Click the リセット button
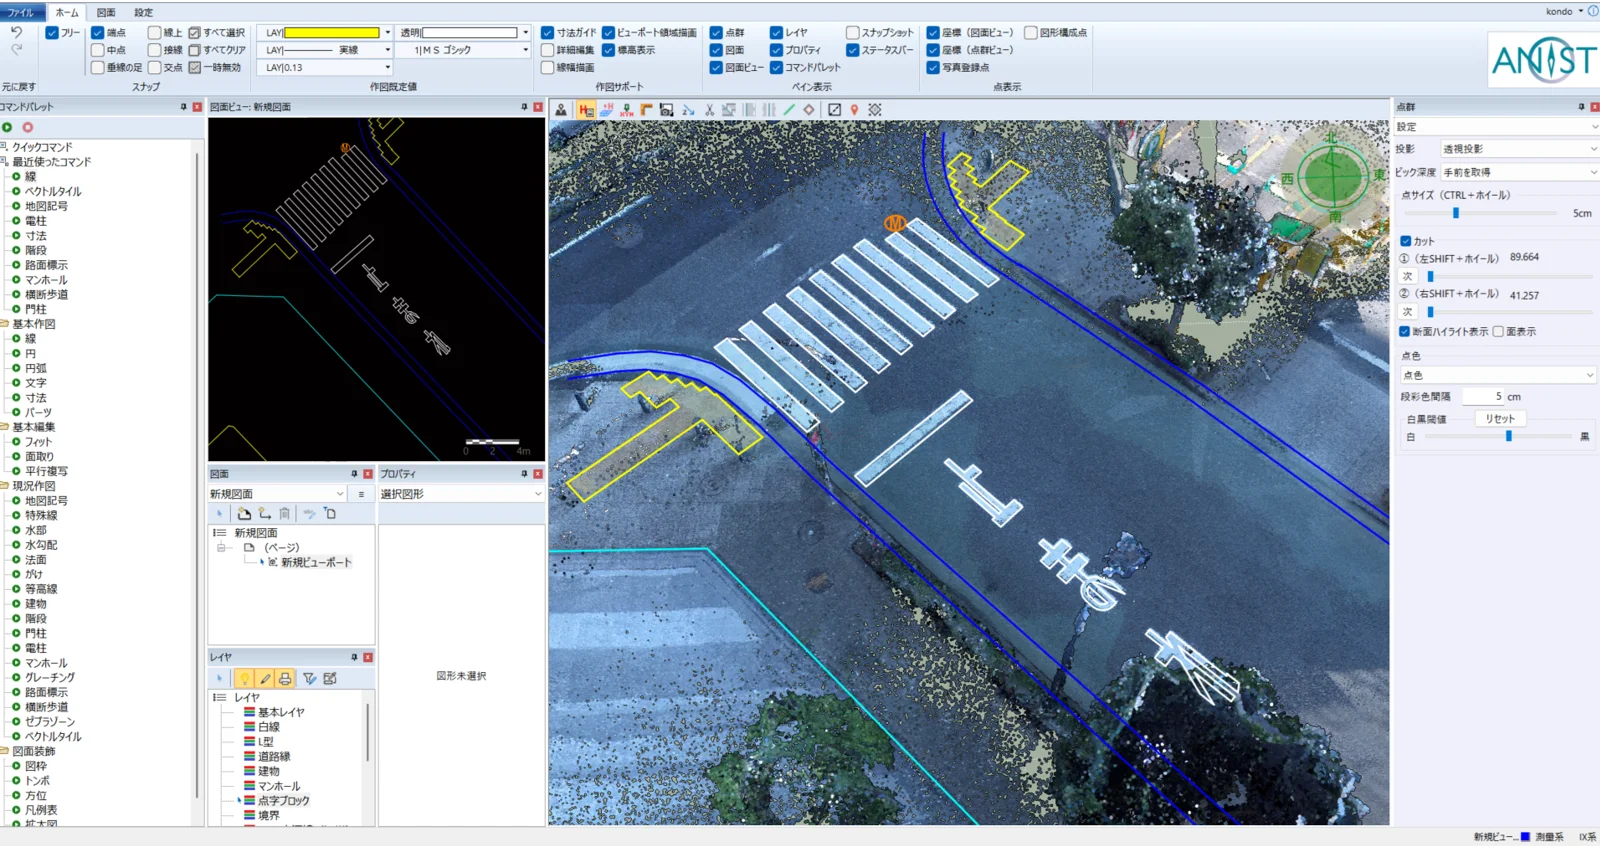 [1499, 419]
